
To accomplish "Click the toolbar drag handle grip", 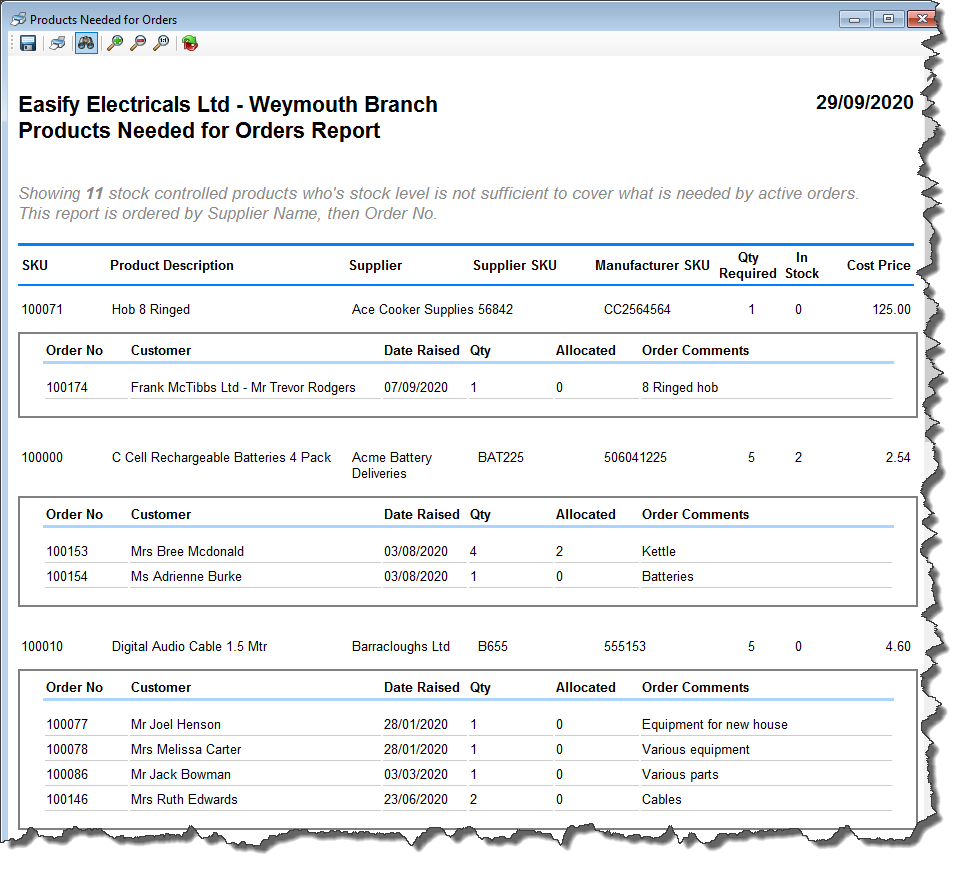I will point(11,43).
